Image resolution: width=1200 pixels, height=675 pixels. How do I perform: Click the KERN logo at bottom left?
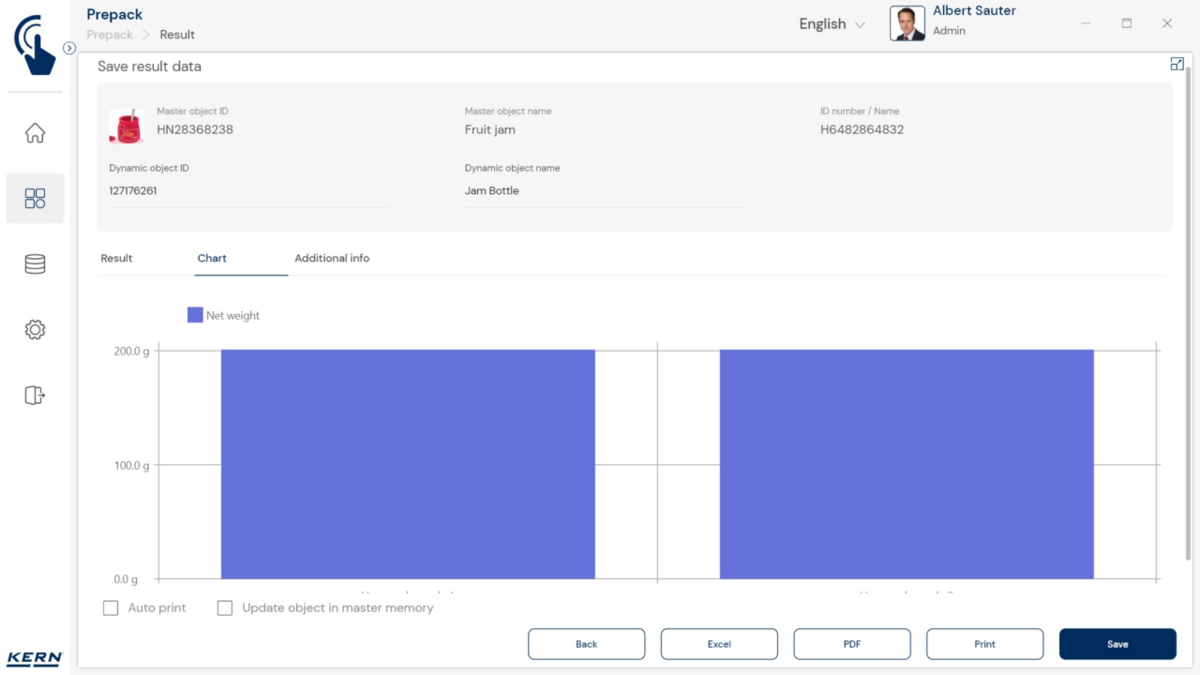point(35,658)
